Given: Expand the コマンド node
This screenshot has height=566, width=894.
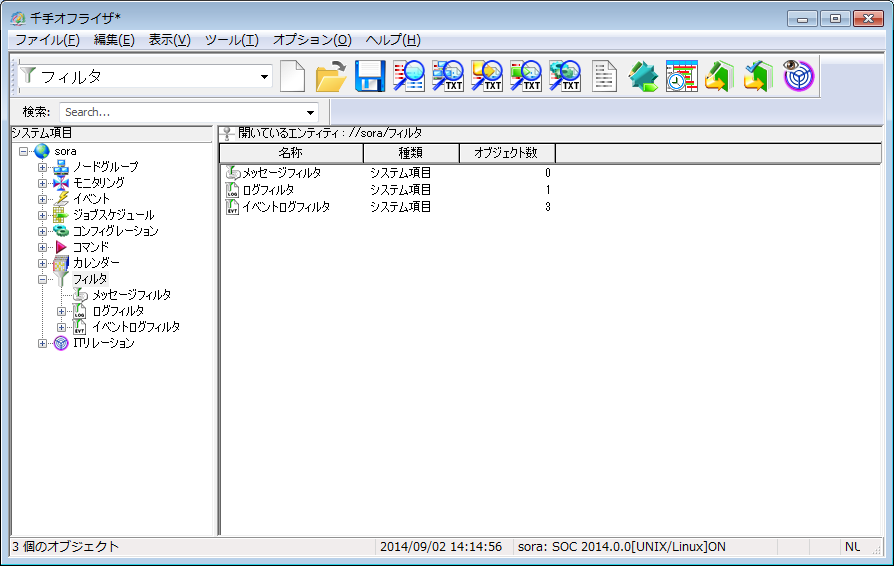Looking at the screenshot, I should (x=42, y=247).
